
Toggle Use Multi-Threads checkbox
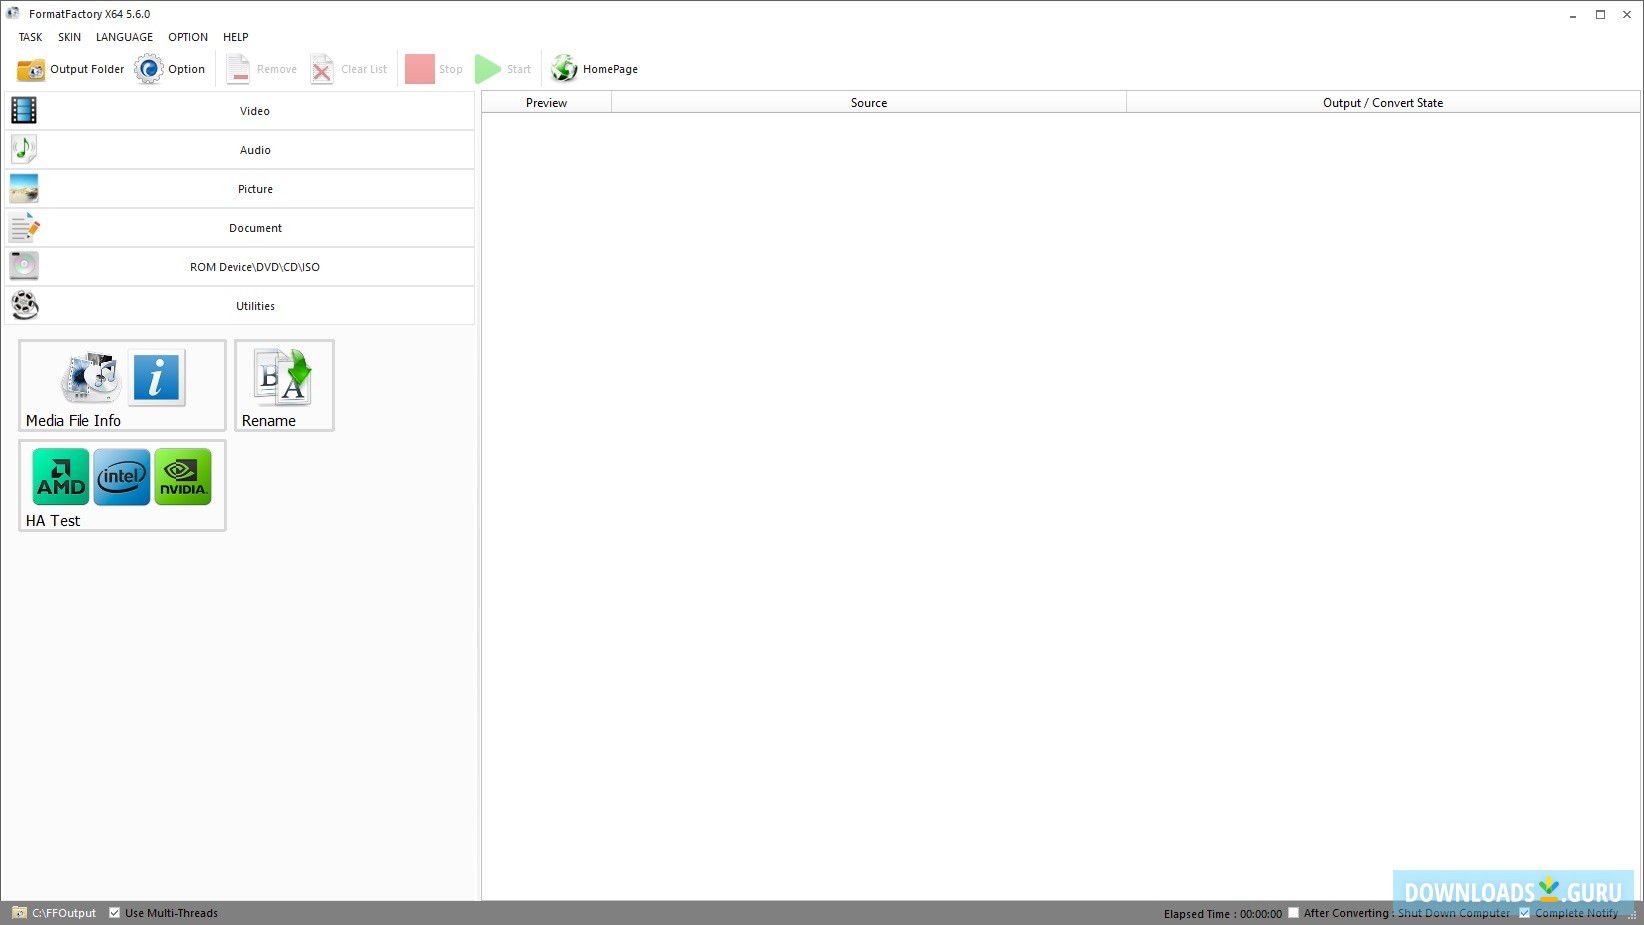click(x=114, y=913)
